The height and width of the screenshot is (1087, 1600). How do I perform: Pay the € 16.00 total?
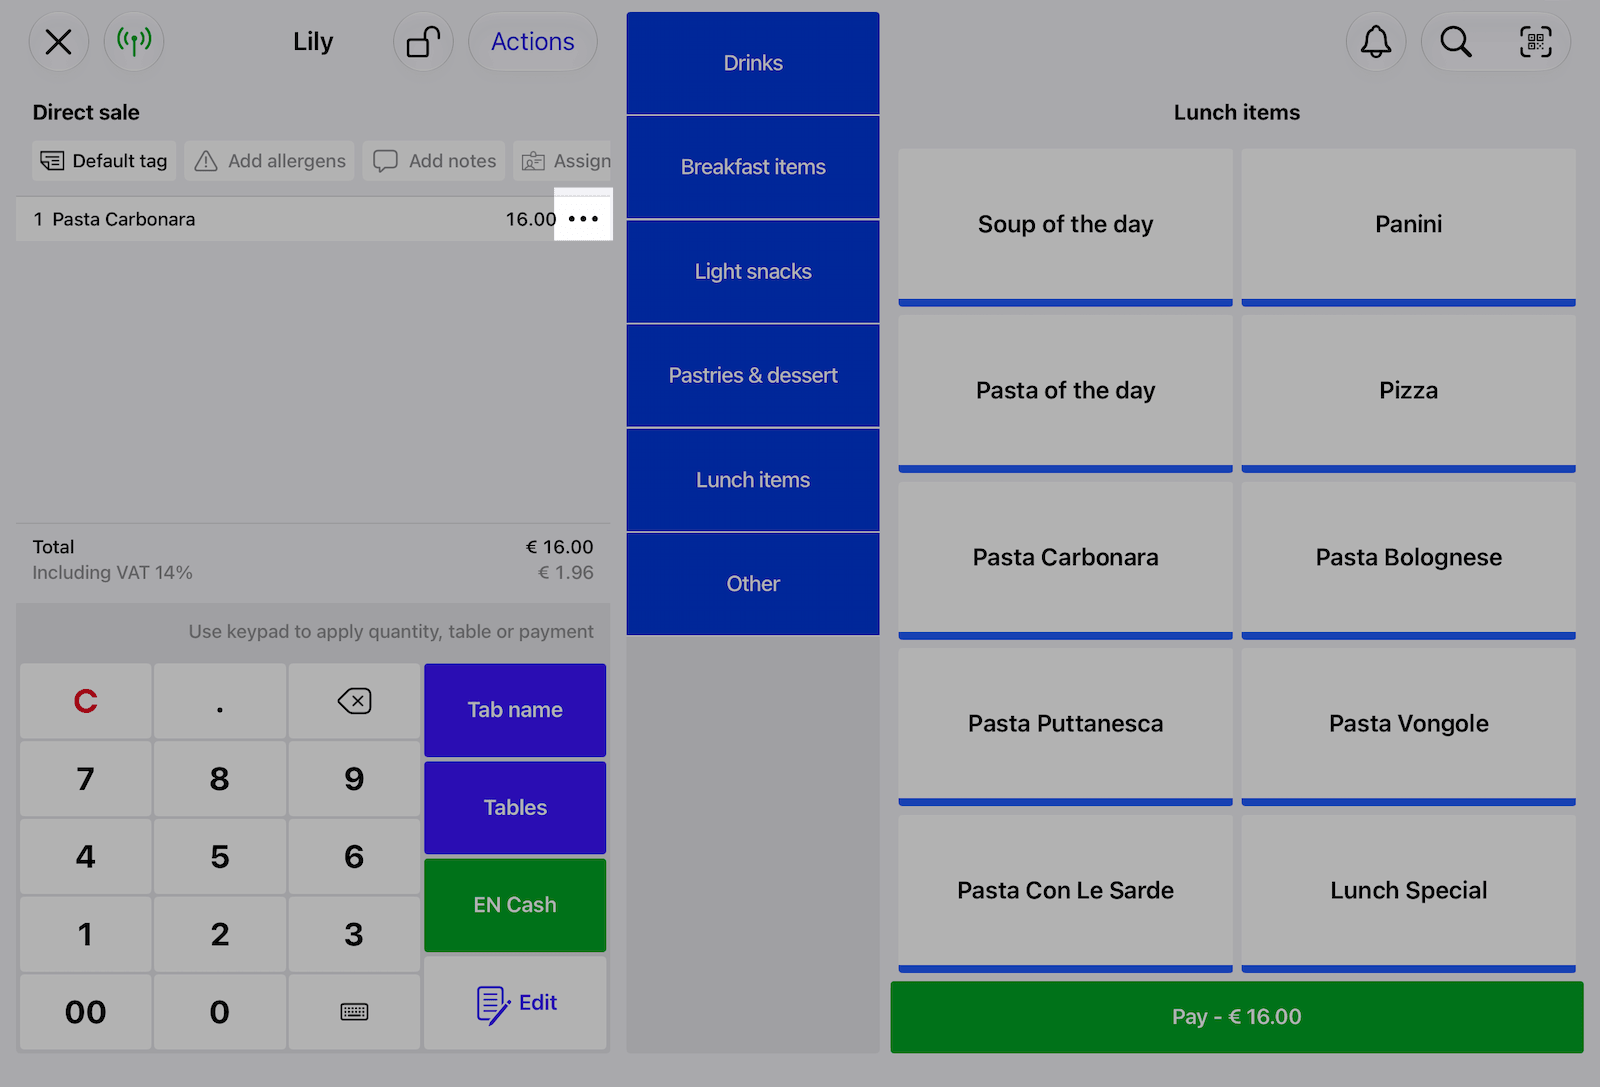point(1237,1017)
